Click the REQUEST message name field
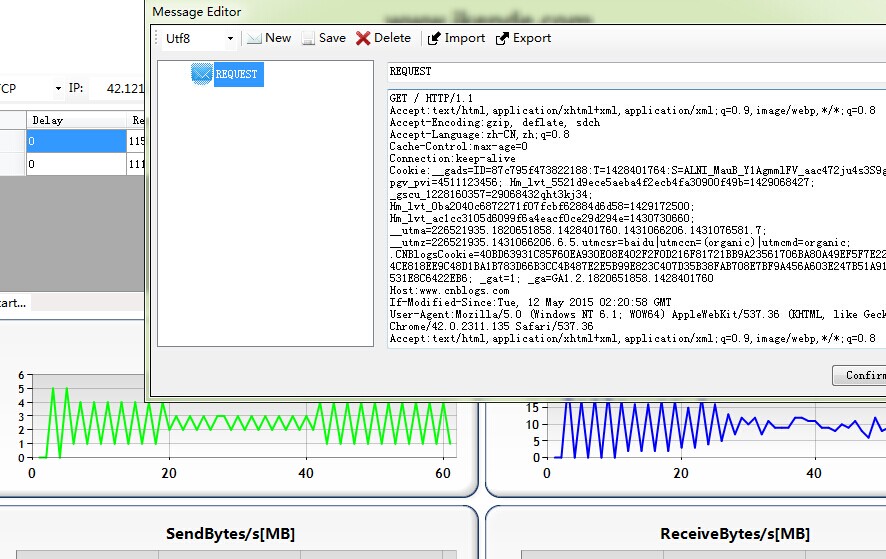Image resolution: width=886 pixels, height=559 pixels. click(x=636, y=71)
